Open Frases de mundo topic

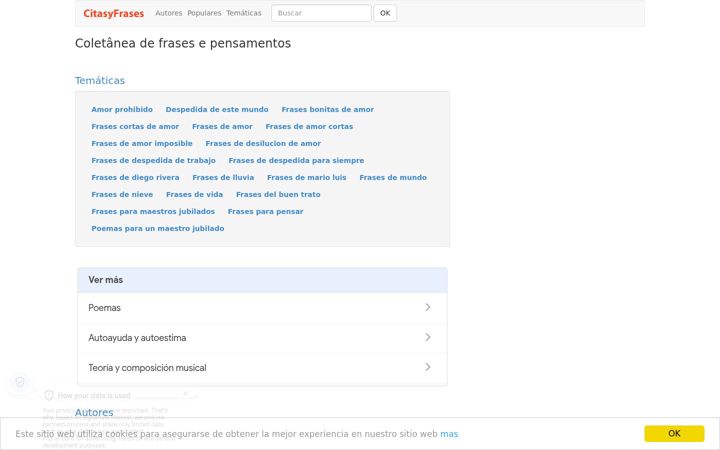(x=393, y=177)
